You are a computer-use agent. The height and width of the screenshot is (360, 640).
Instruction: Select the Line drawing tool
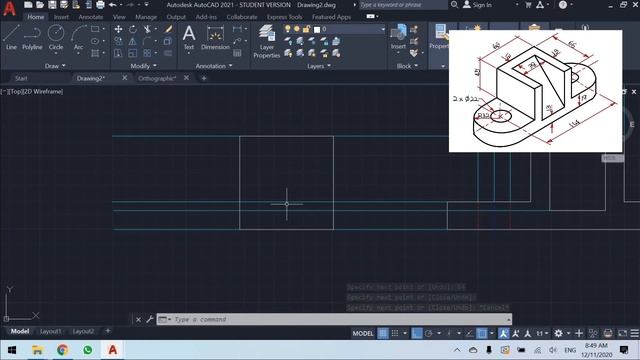tap(11, 37)
